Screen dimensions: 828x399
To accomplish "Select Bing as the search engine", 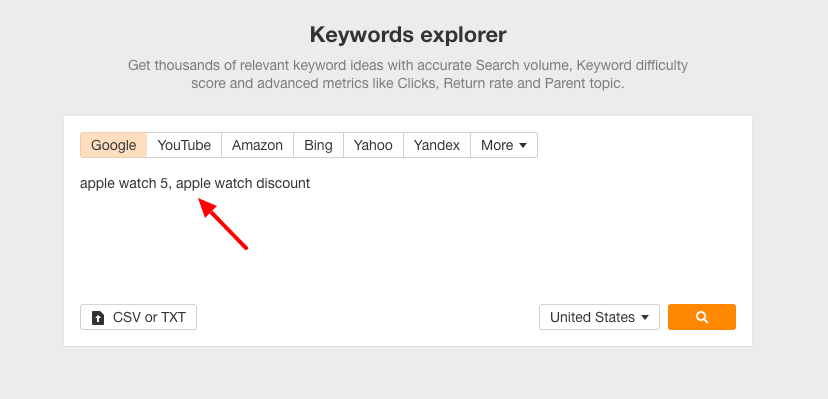I will [x=318, y=145].
